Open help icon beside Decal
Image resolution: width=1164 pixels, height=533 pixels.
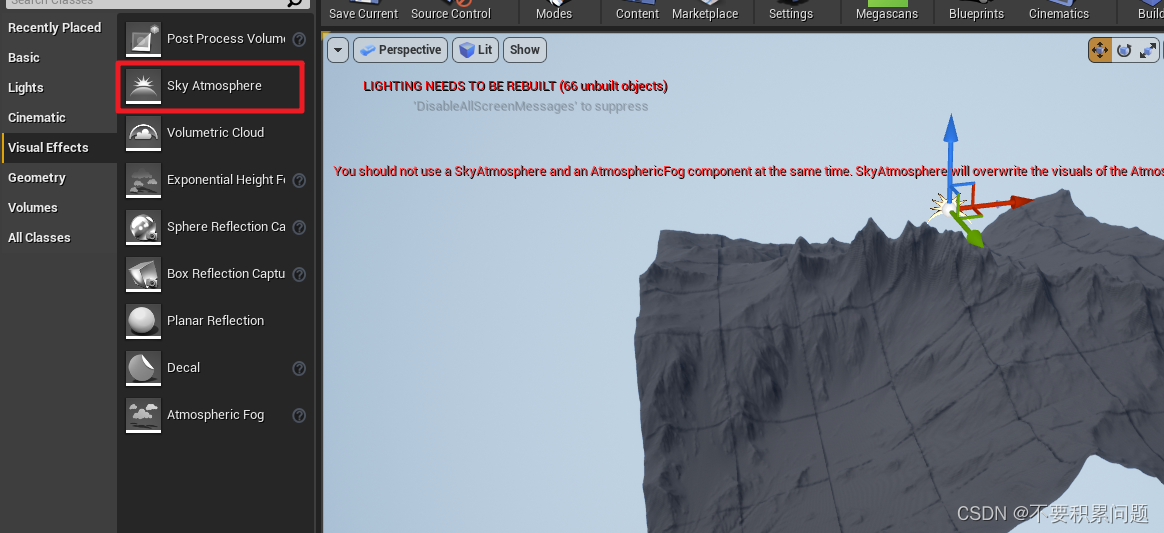coord(299,368)
